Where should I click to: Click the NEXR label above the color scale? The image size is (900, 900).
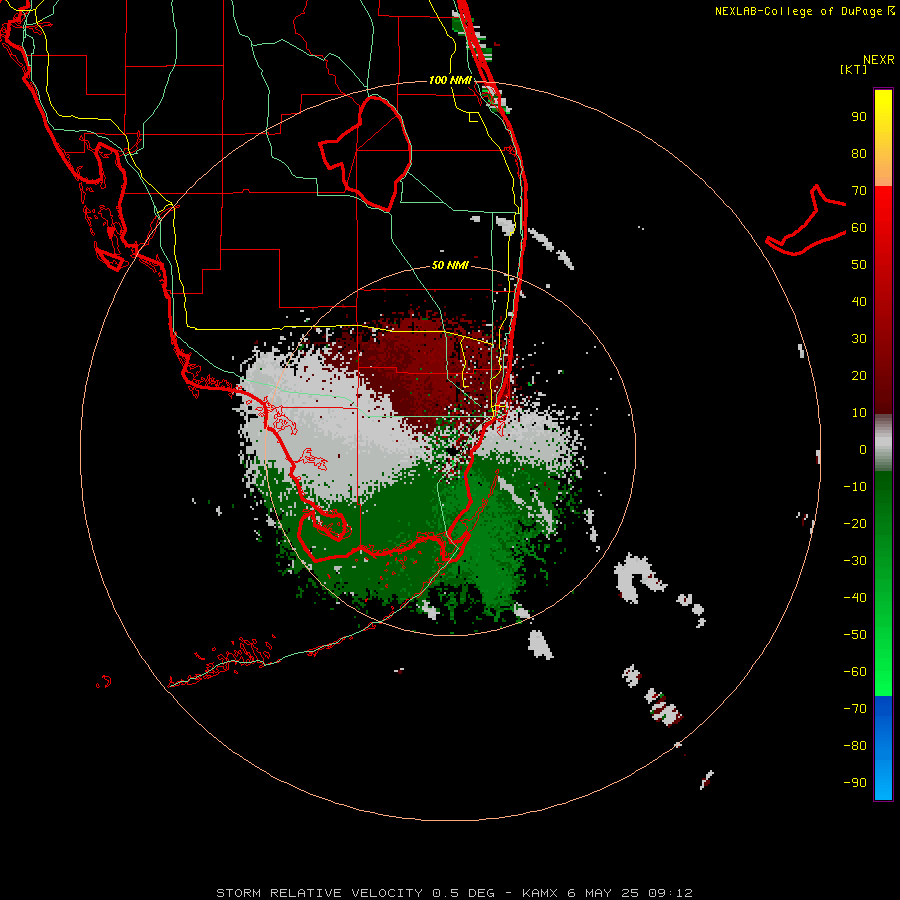[879, 60]
